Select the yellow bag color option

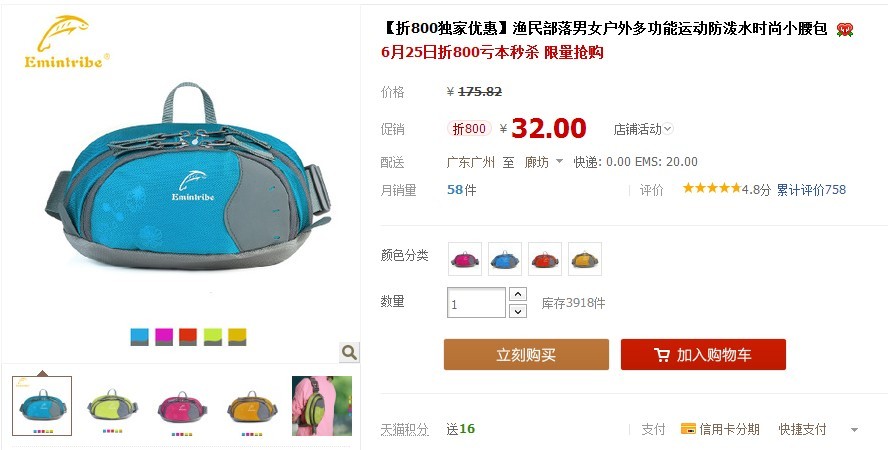pyautogui.click(x=585, y=259)
